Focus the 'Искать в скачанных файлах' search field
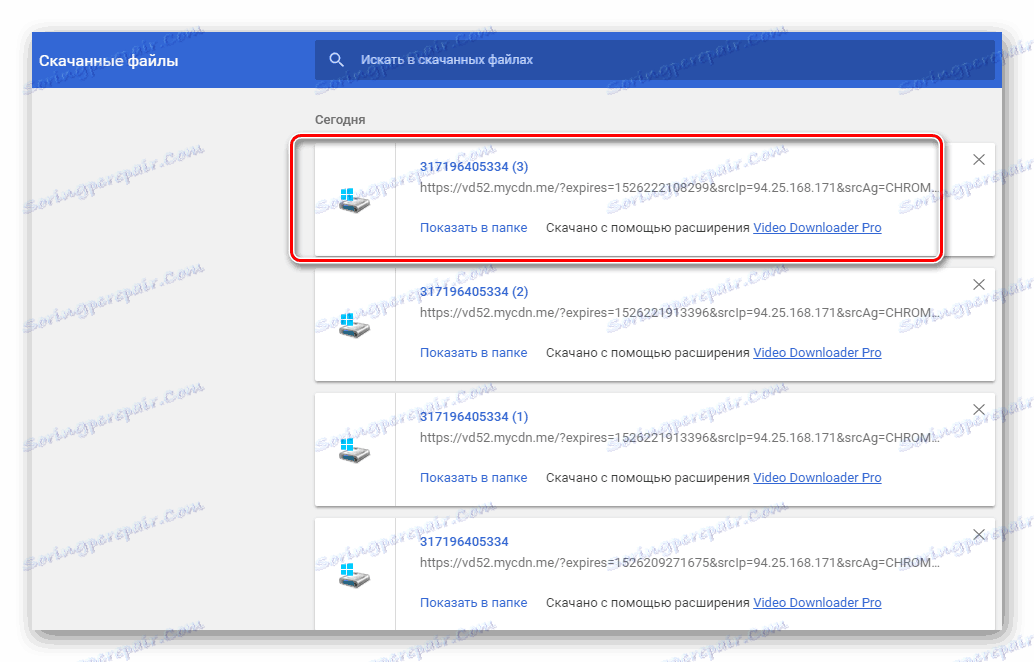The image size is (1034, 662). pos(654,60)
